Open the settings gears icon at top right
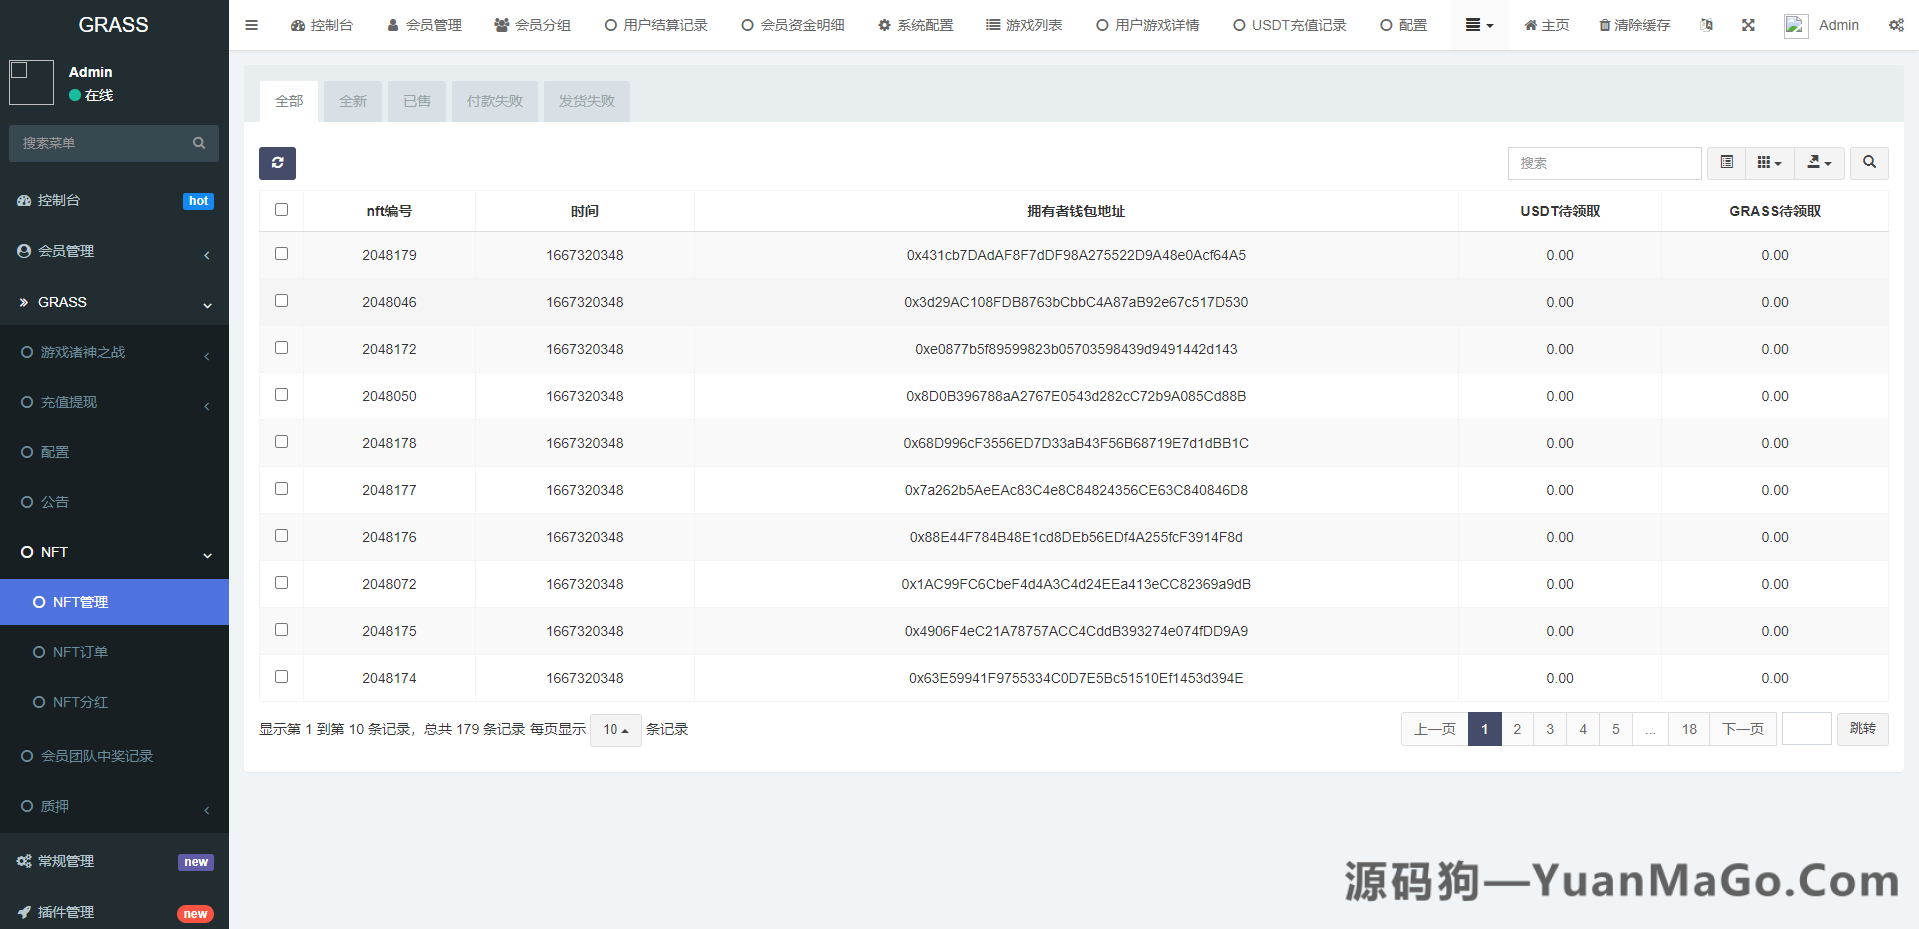 [1897, 25]
